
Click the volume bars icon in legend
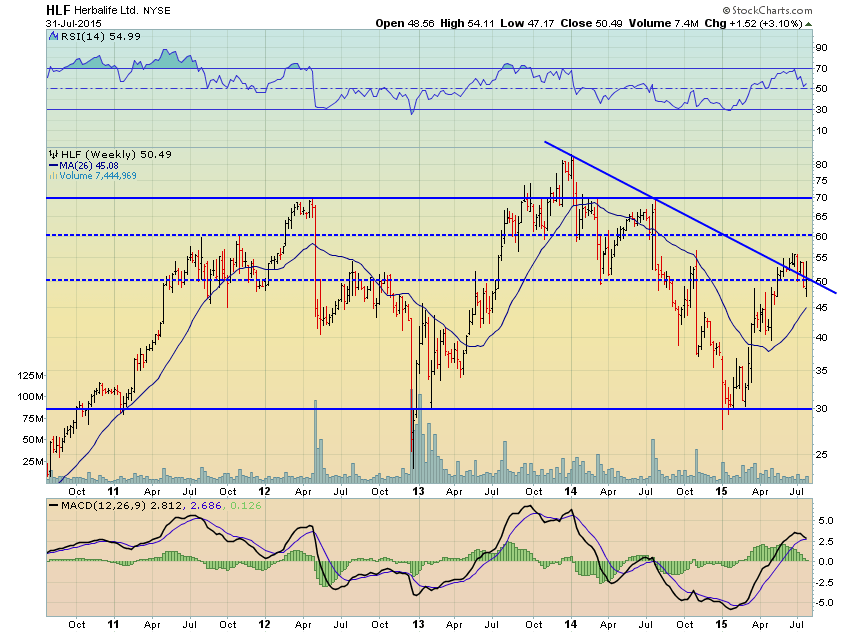click(53, 176)
